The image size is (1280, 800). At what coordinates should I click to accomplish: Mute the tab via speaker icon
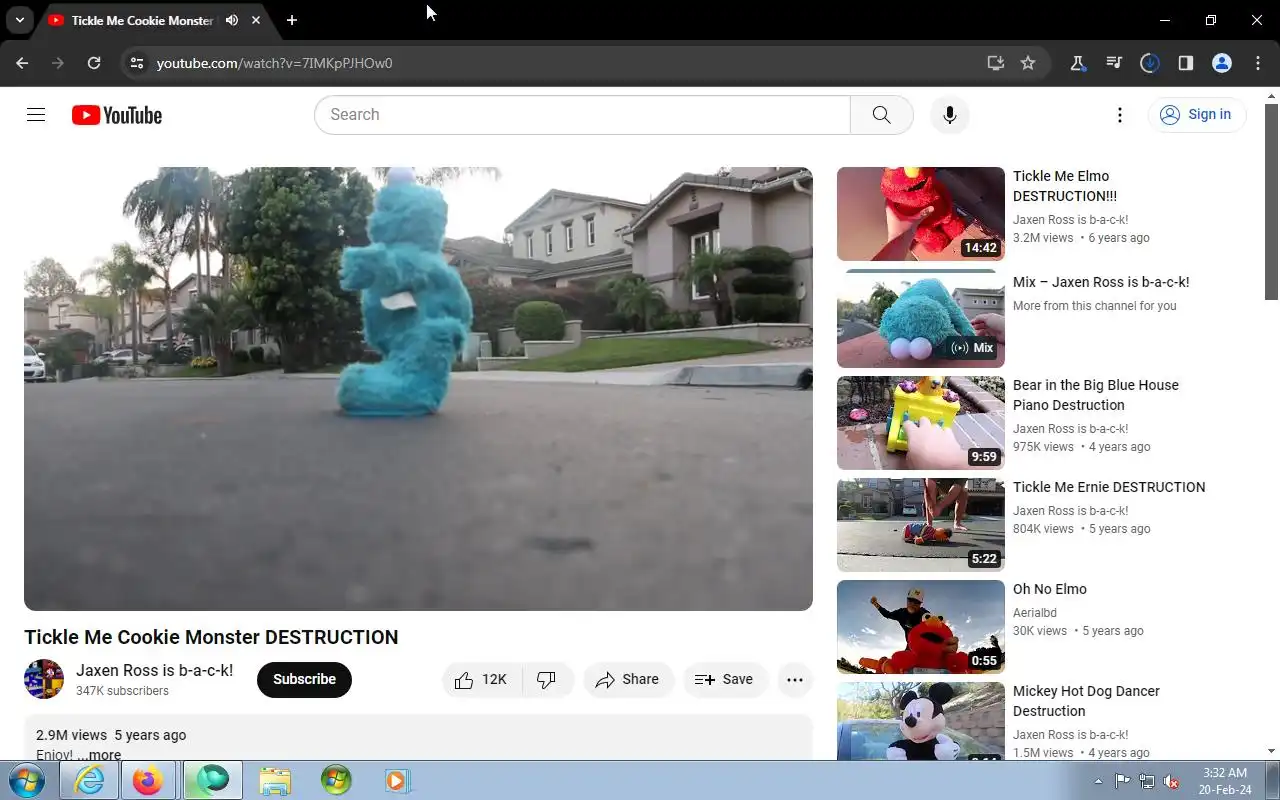(x=232, y=20)
